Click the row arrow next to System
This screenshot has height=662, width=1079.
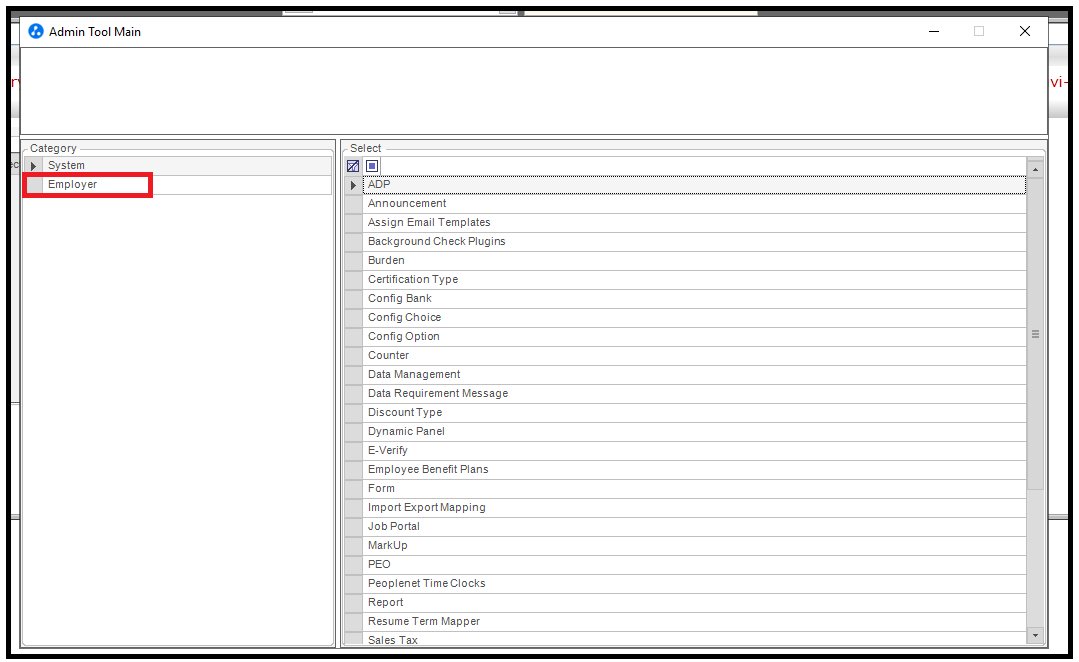click(x=34, y=166)
